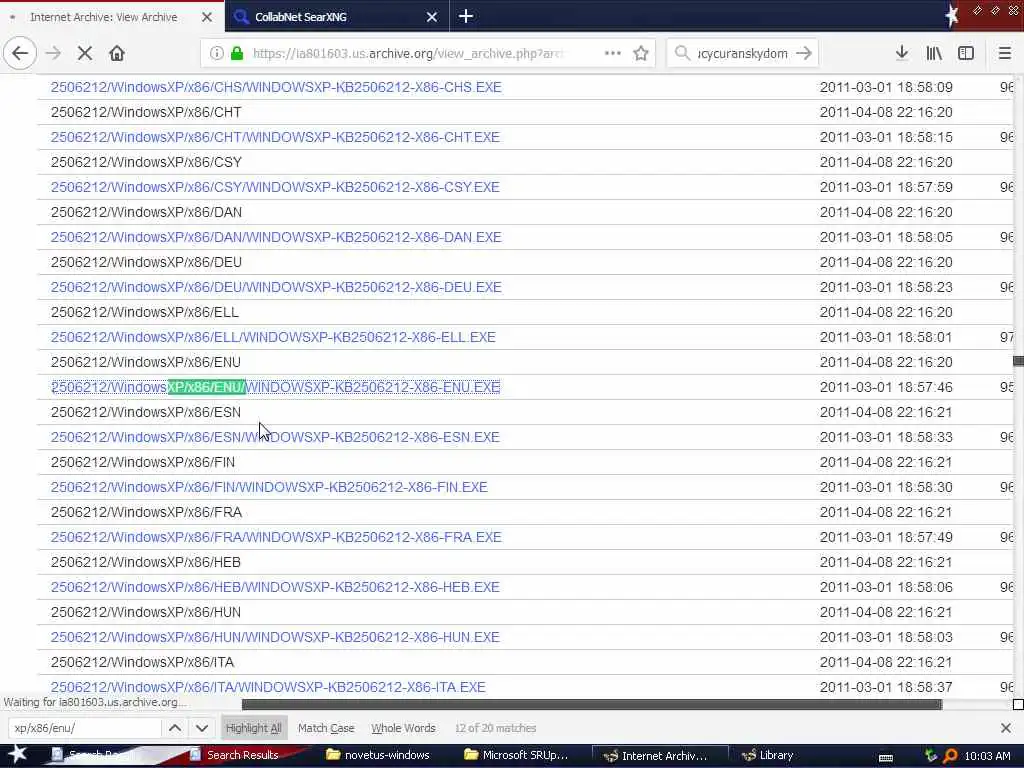Open WINDOWSXP-KB2506212-X86-DEU.EXE link

[x=276, y=287]
